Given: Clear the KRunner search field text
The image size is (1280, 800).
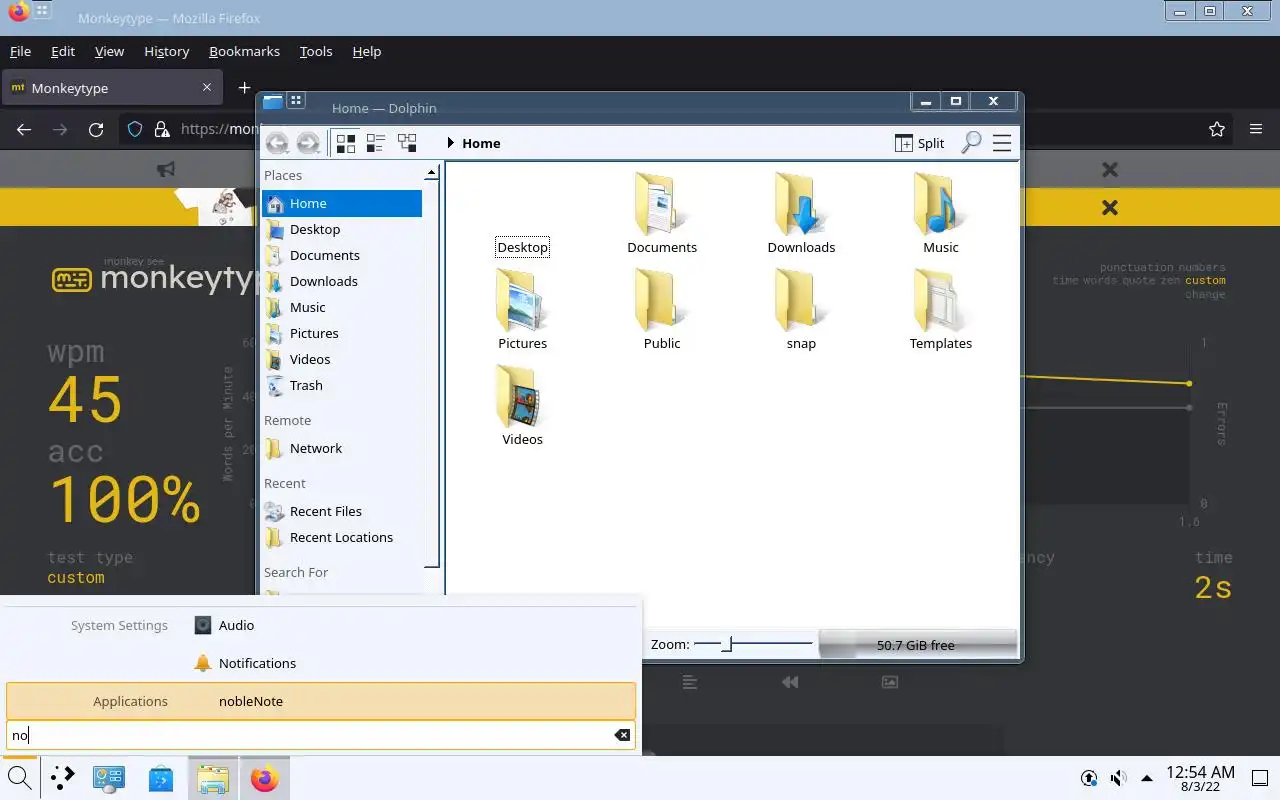Looking at the screenshot, I should [622, 735].
